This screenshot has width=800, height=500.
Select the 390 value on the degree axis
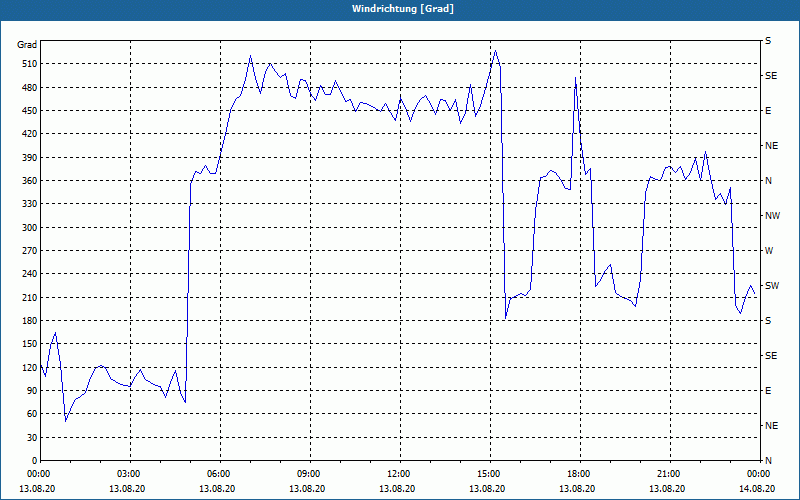pos(30,157)
